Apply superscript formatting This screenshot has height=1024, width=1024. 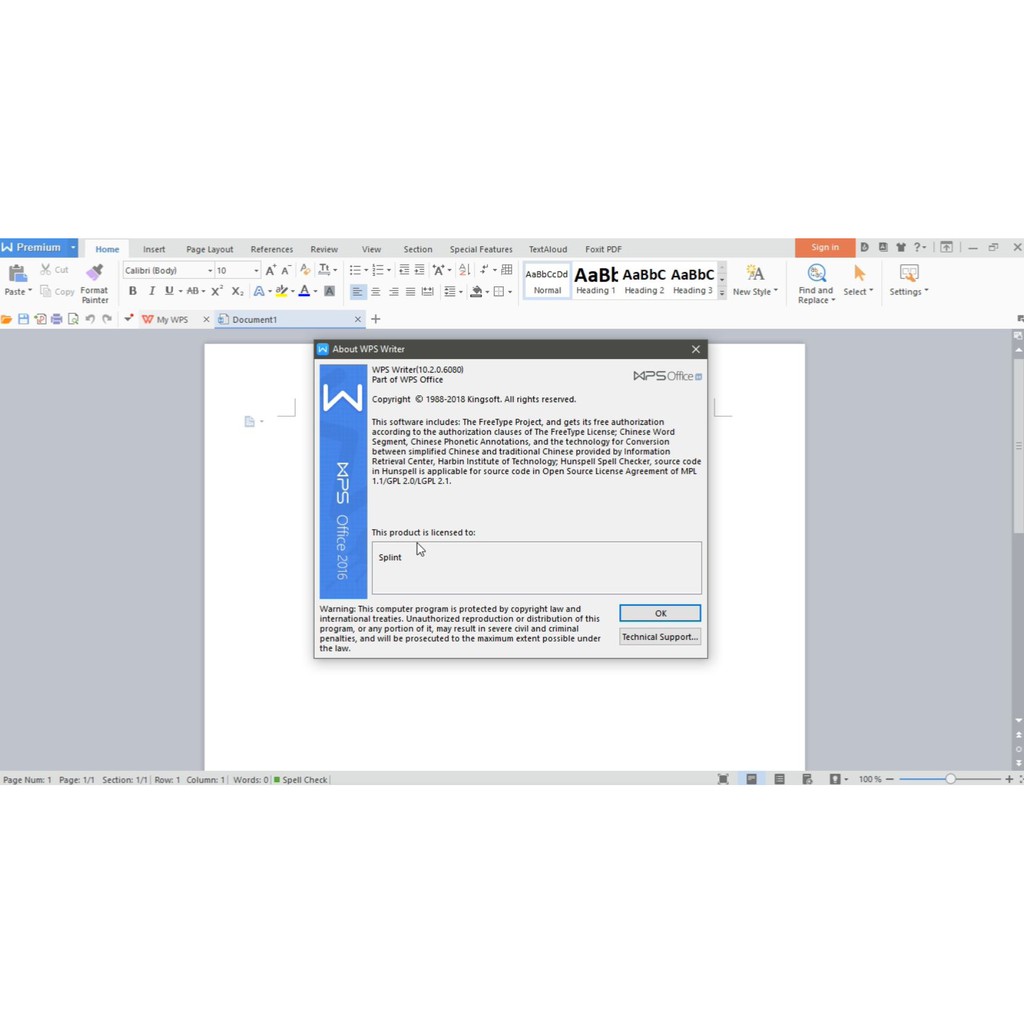click(217, 291)
